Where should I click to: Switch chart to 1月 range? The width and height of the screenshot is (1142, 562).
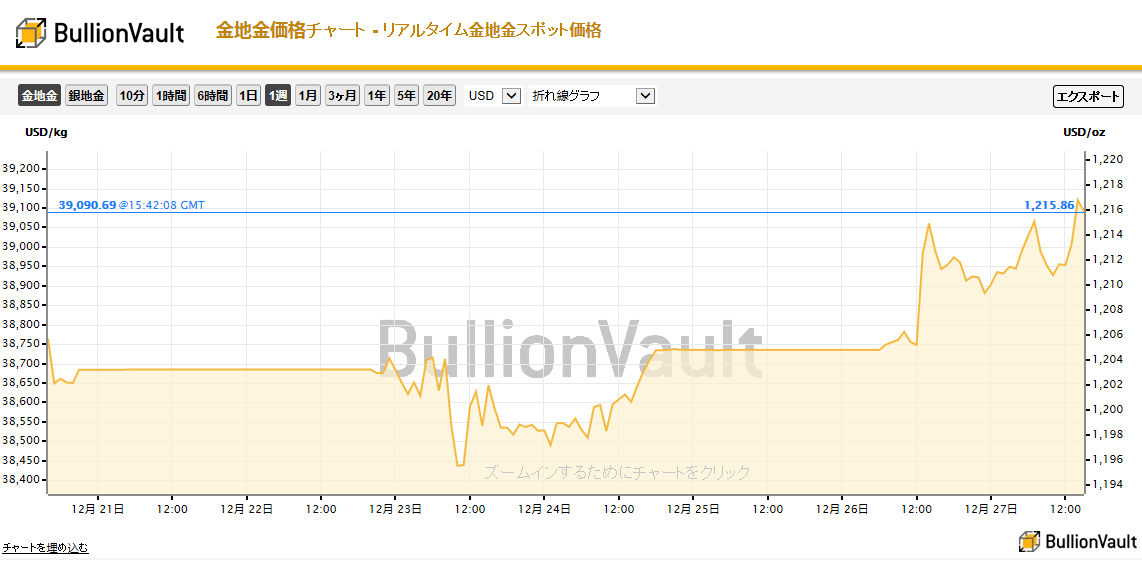(308, 95)
